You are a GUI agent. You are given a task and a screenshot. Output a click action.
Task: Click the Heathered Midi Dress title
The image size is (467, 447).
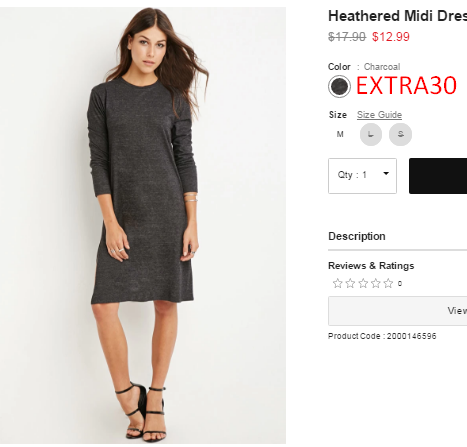[398, 16]
